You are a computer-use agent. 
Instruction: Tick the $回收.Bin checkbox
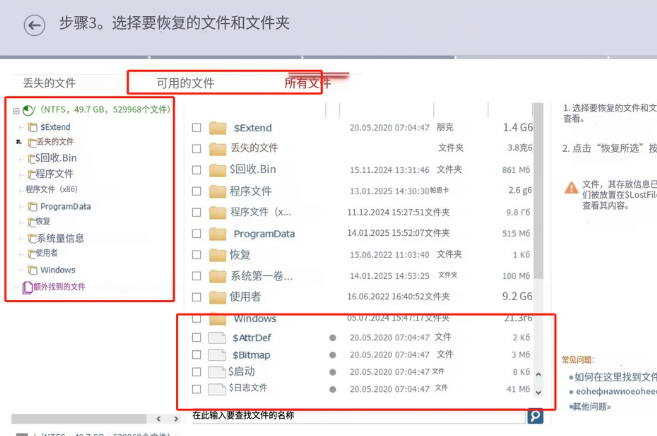pos(197,170)
